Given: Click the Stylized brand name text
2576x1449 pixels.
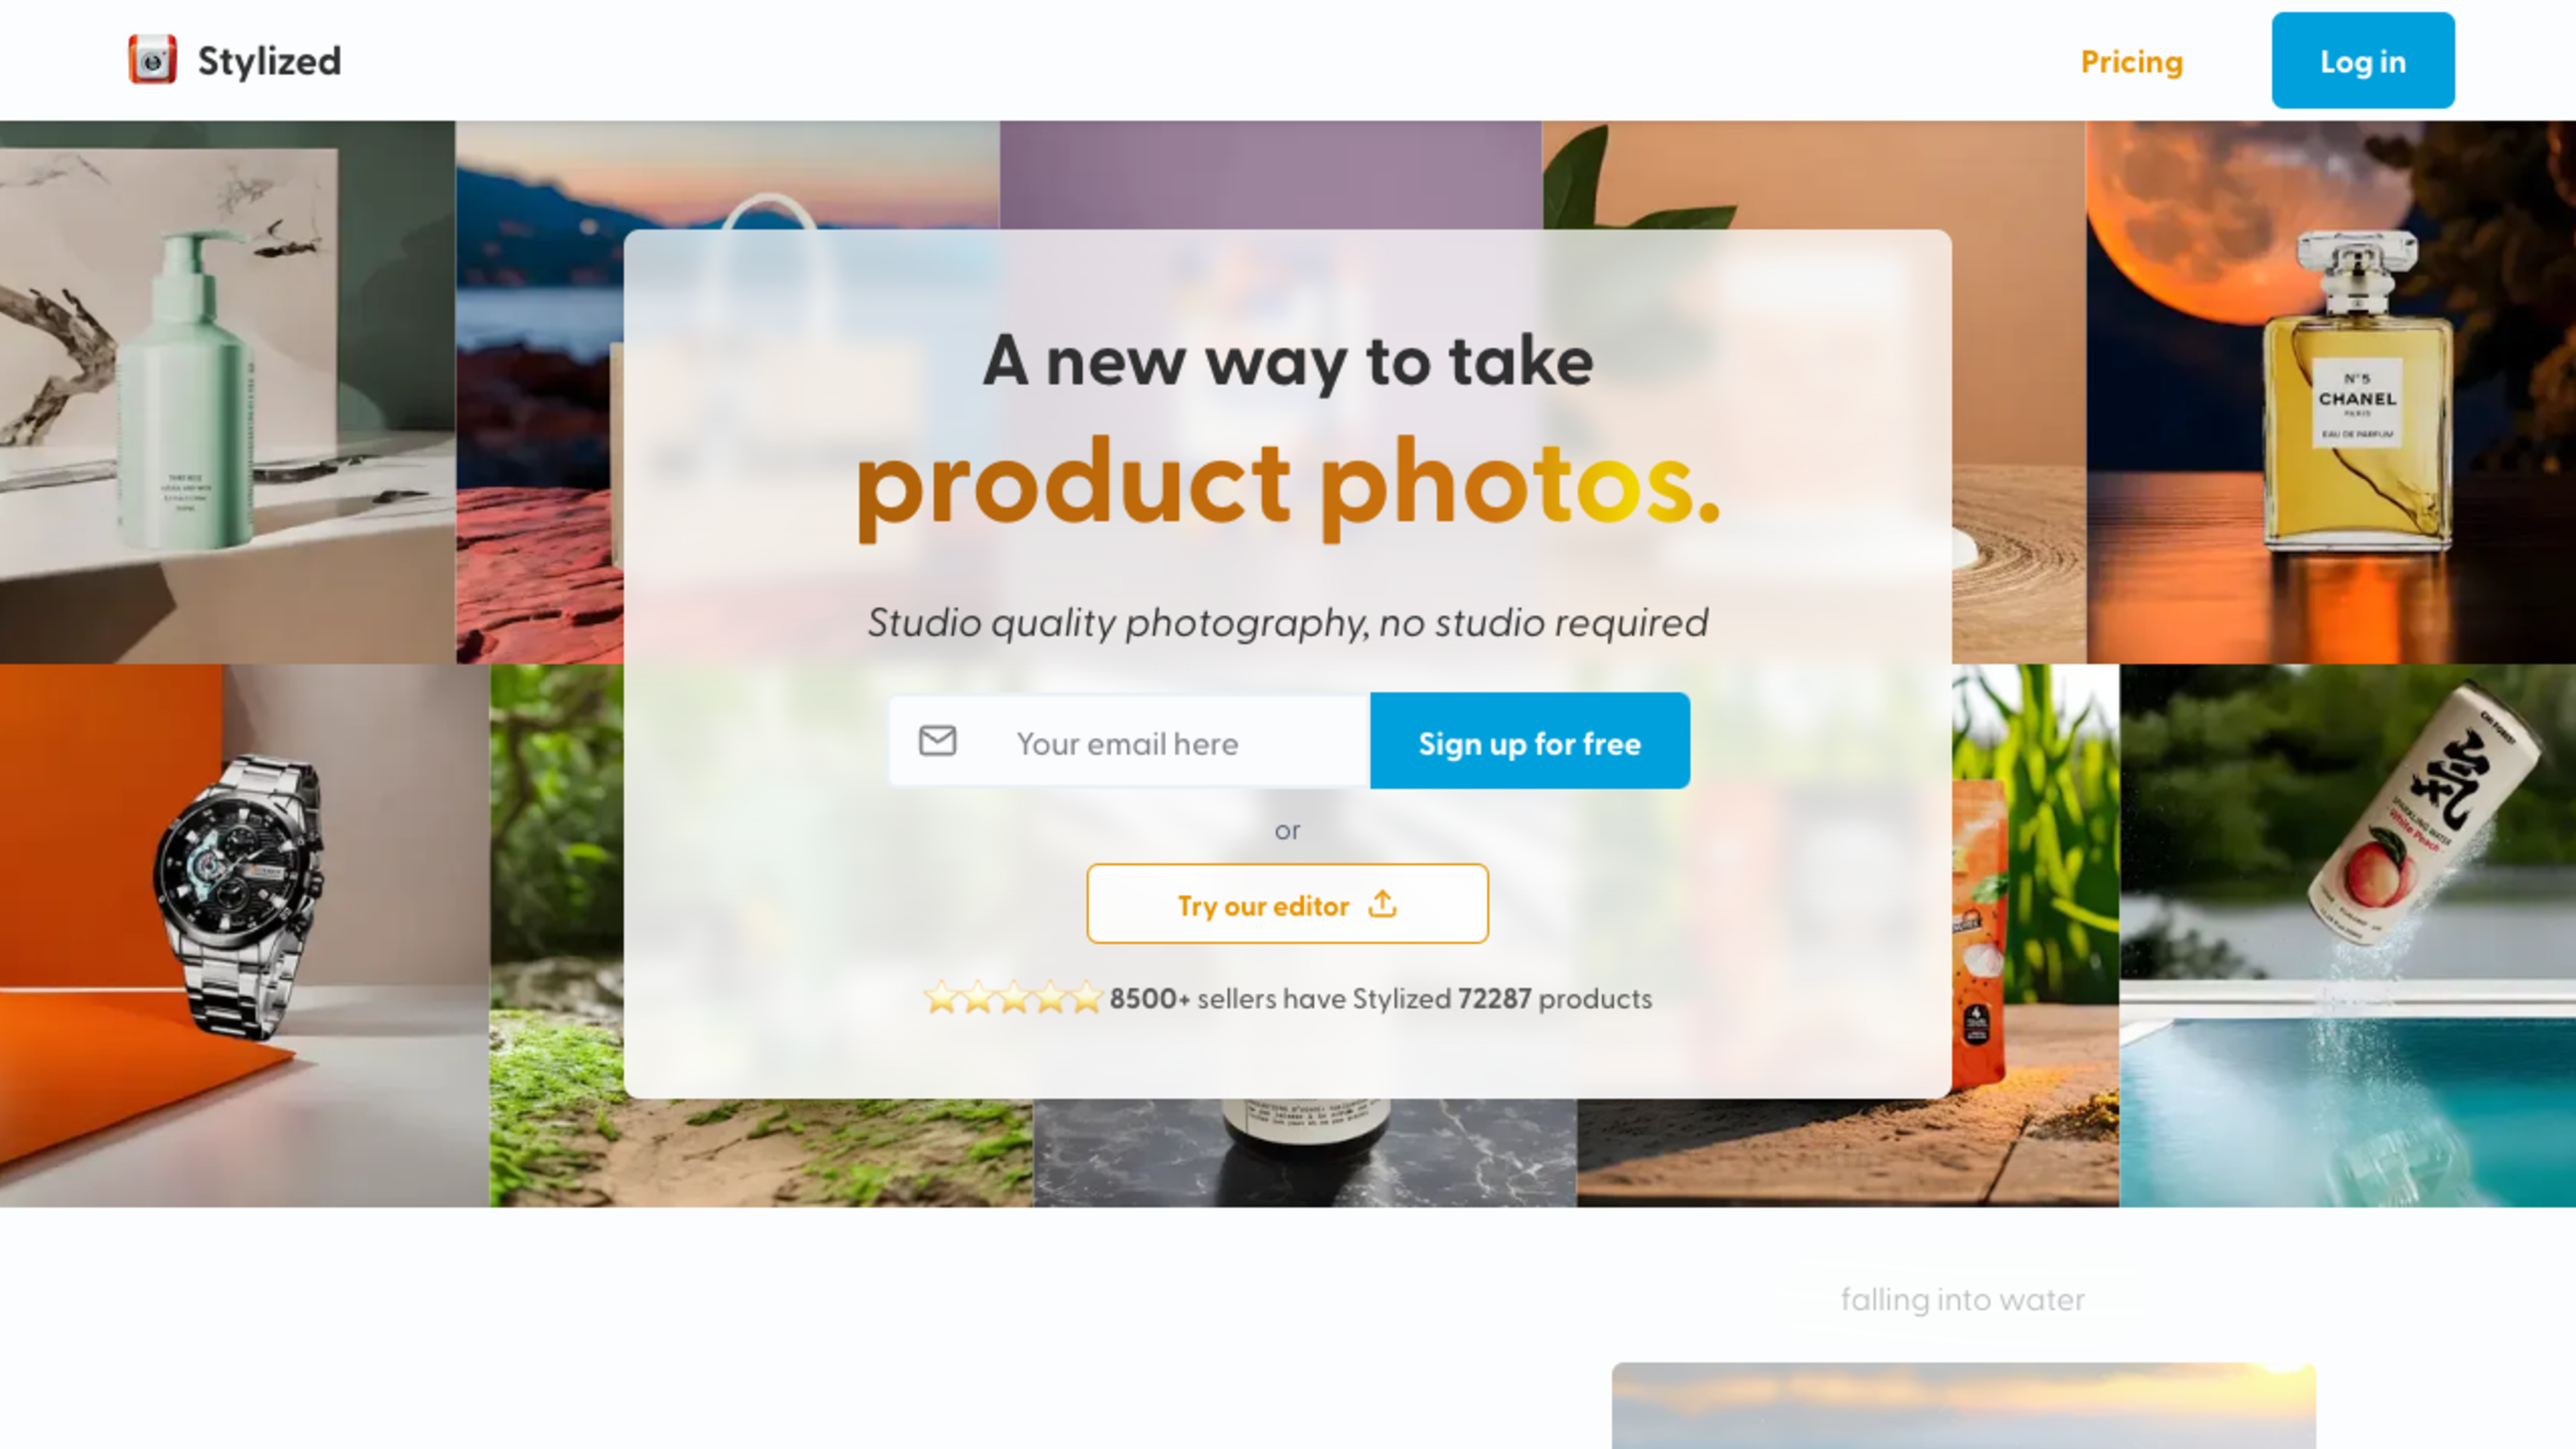Looking at the screenshot, I should click(x=269, y=61).
